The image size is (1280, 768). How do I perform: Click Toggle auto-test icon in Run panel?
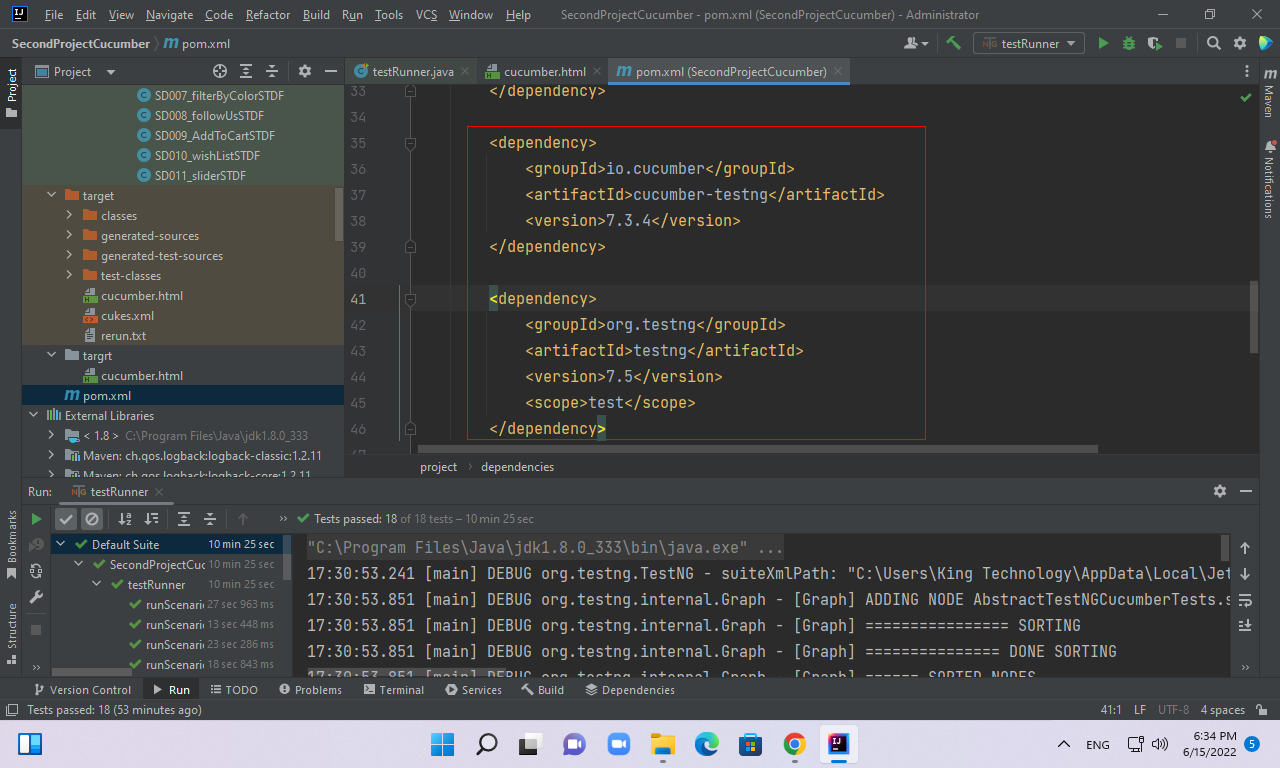coord(36,570)
